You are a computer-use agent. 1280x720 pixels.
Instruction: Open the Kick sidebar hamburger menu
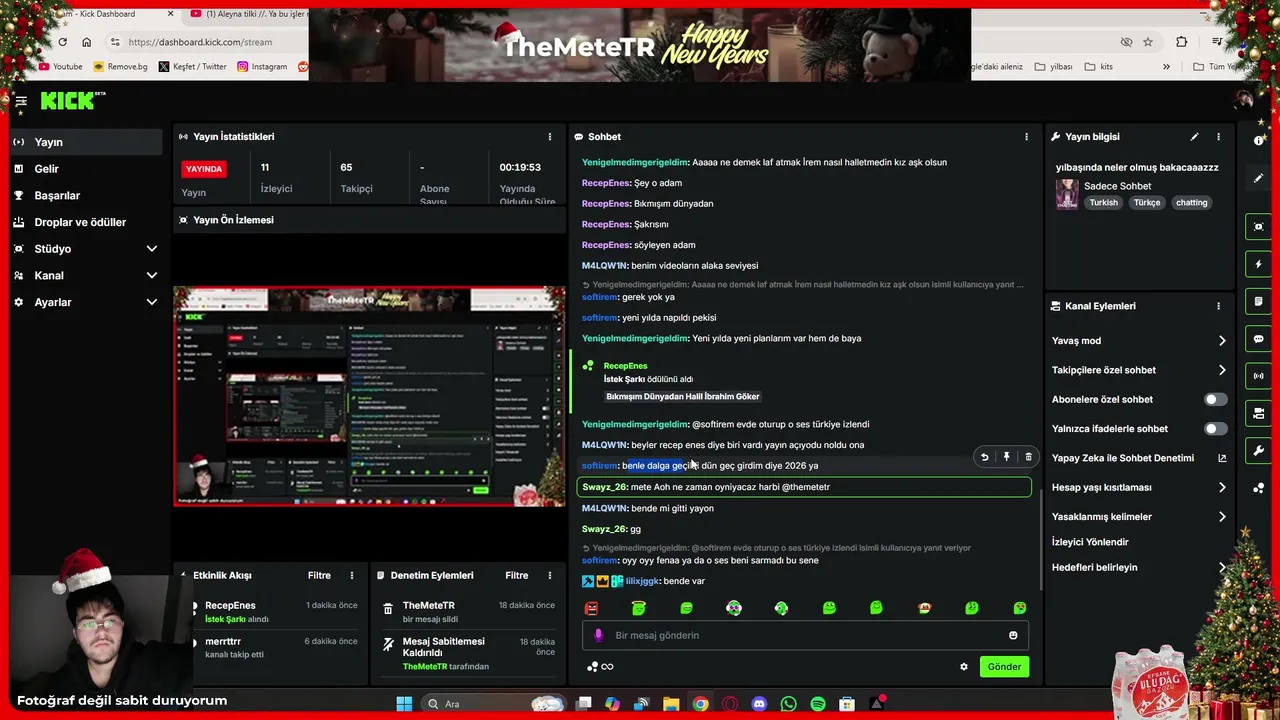[x=20, y=101]
